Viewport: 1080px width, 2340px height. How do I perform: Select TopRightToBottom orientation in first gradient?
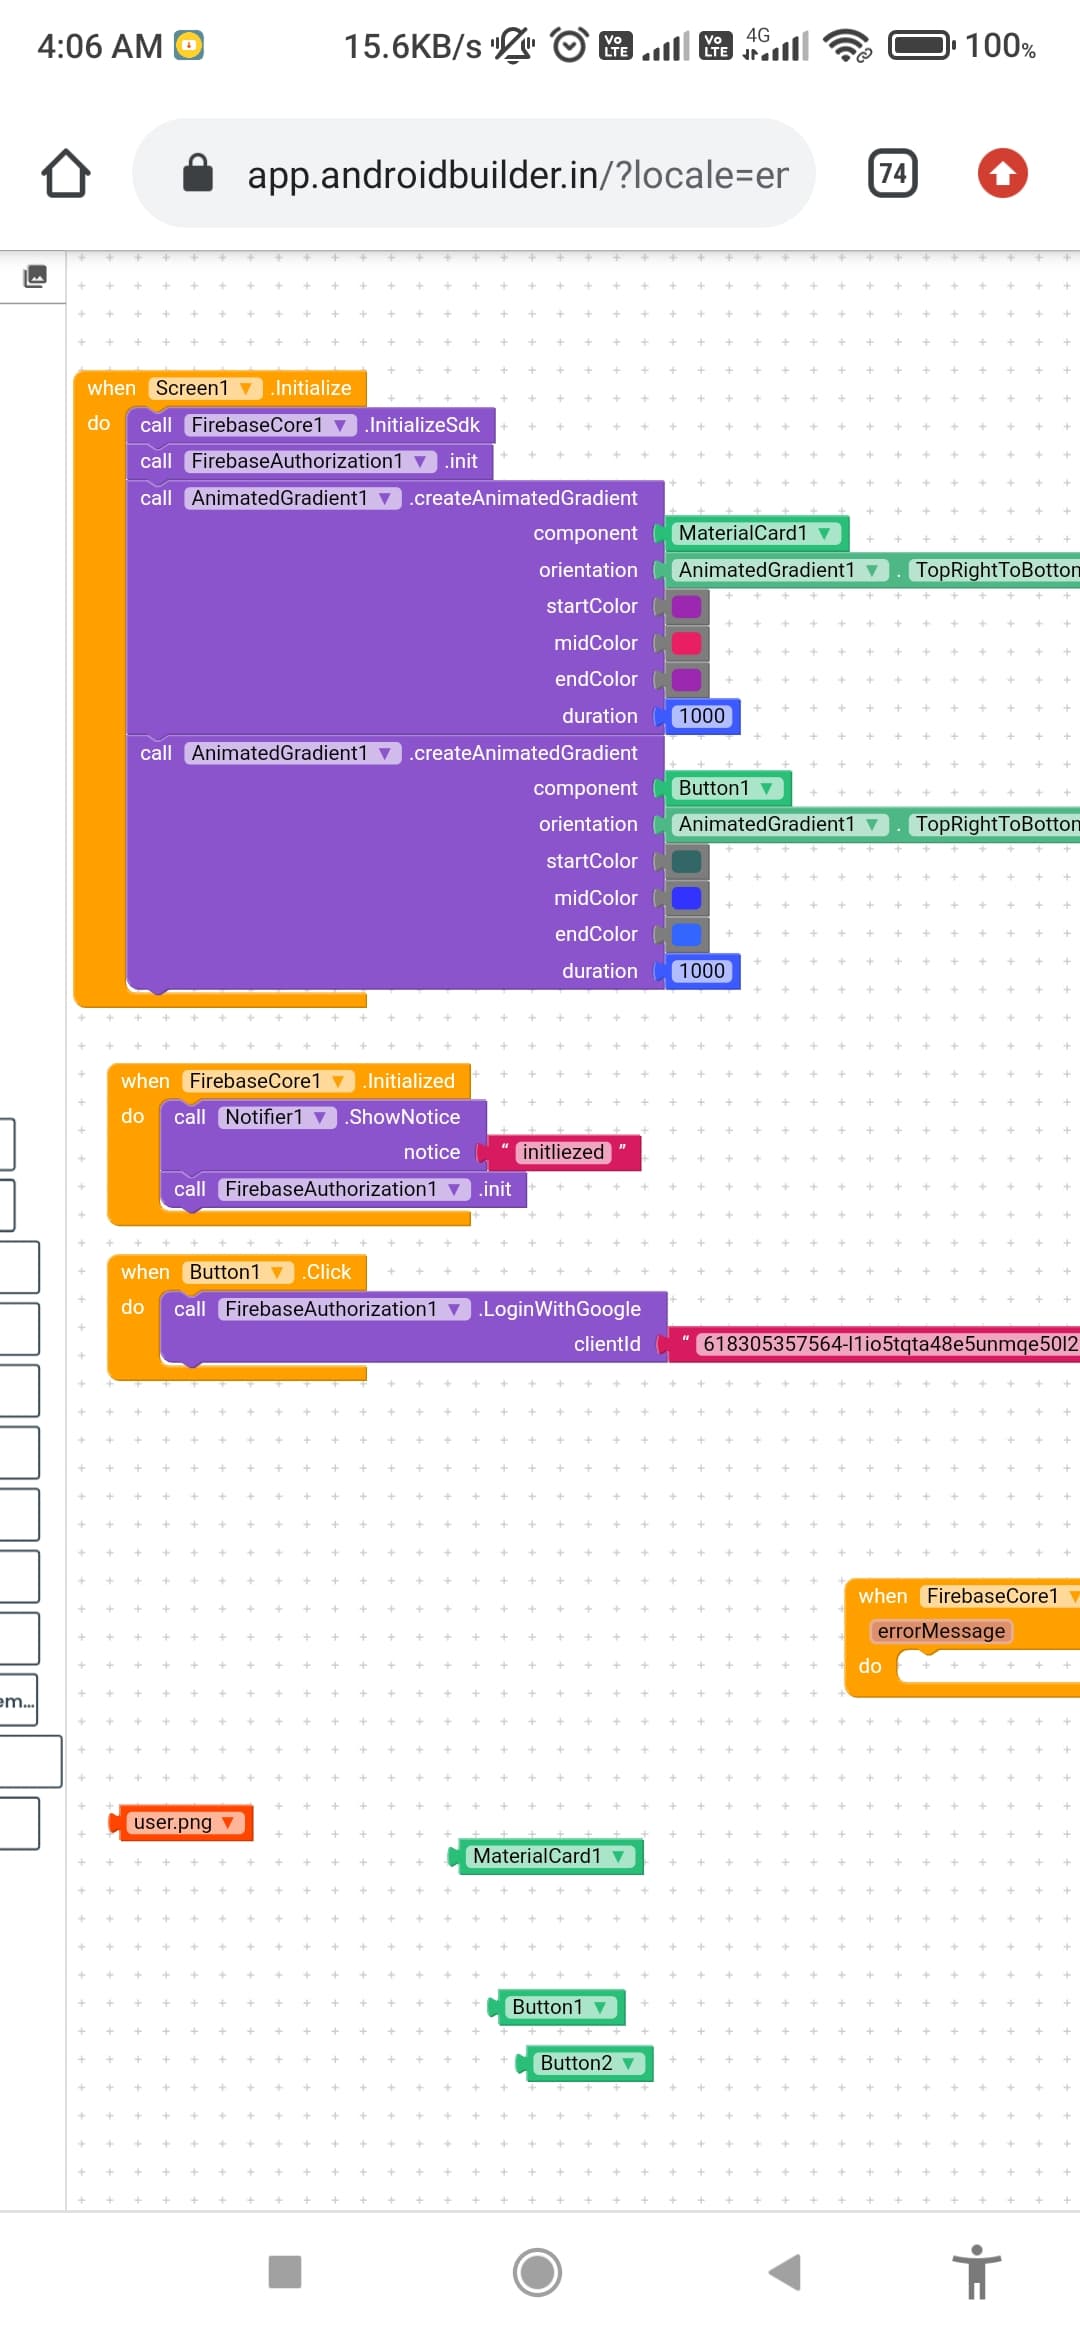(x=996, y=570)
